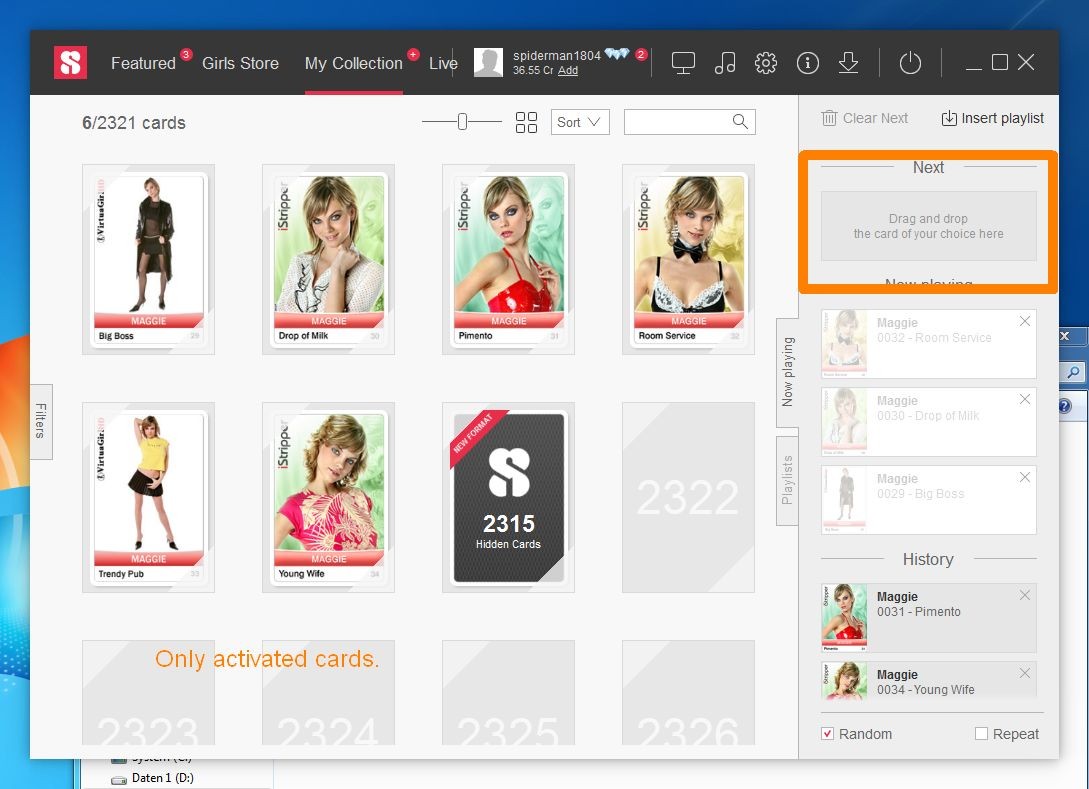The width and height of the screenshot is (1089, 789).
Task: Open the fullscreen monitor display icon
Action: 683,63
